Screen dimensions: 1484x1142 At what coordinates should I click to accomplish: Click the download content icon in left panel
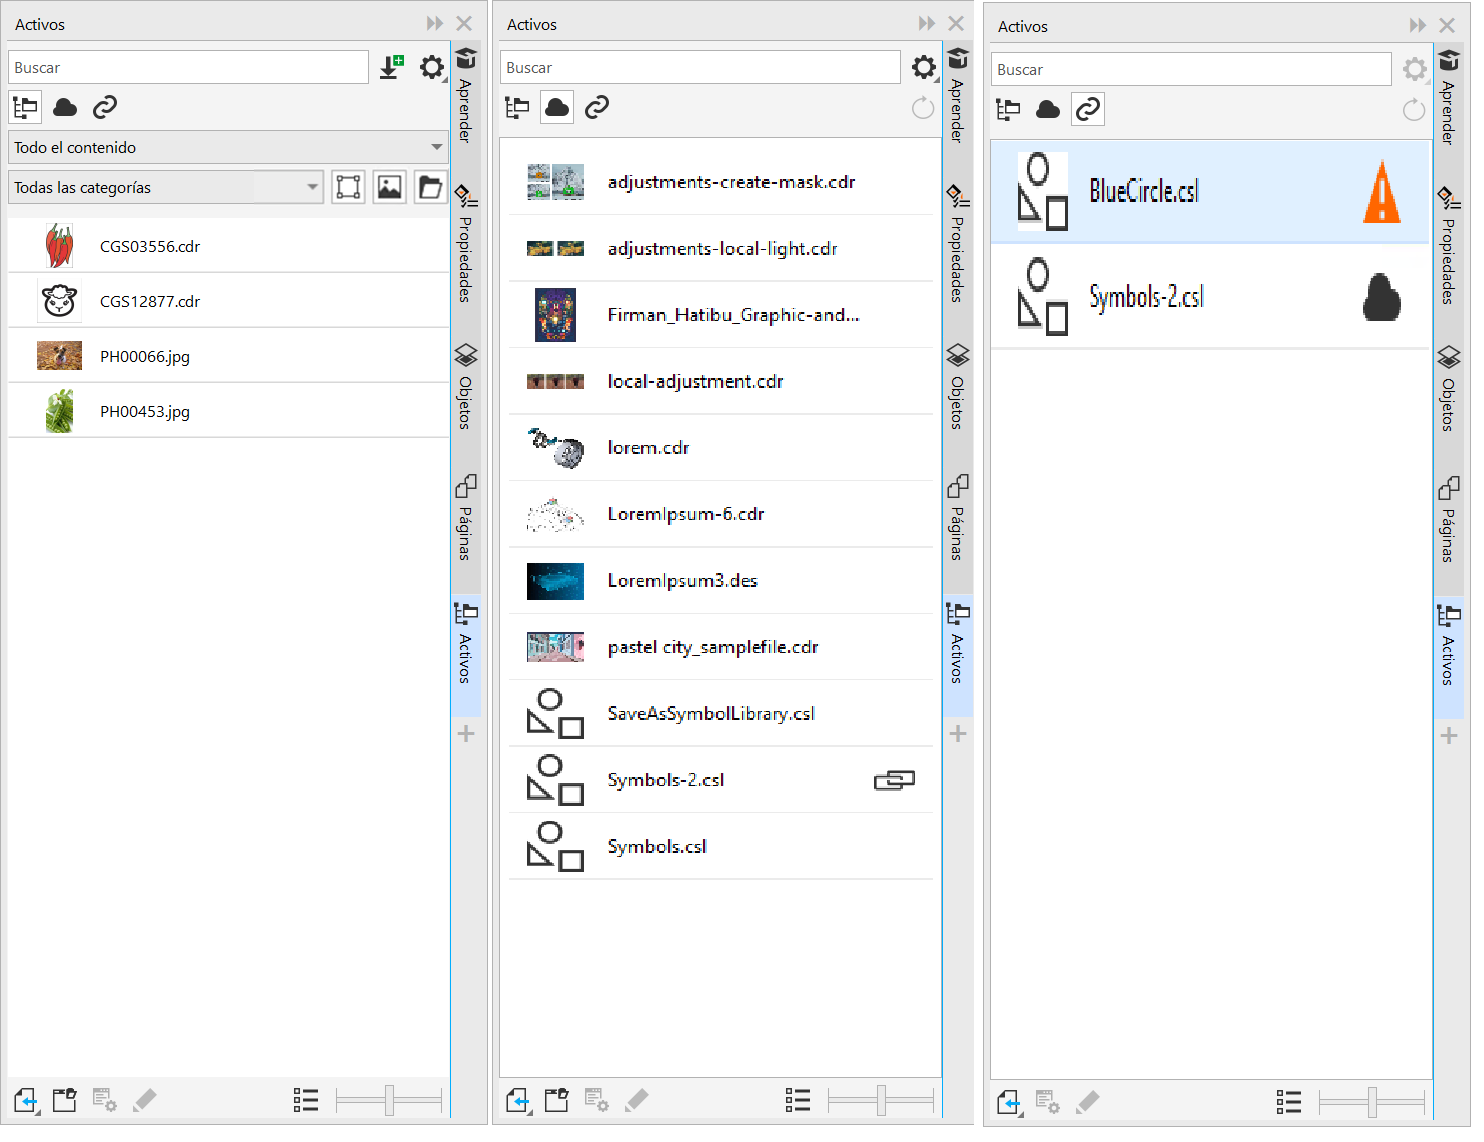391,68
